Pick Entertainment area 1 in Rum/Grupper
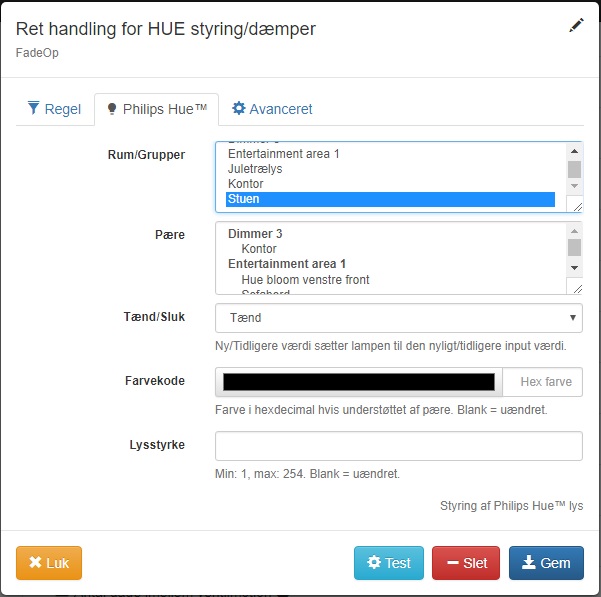This screenshot has width=601, height=597. pos(284,154)
